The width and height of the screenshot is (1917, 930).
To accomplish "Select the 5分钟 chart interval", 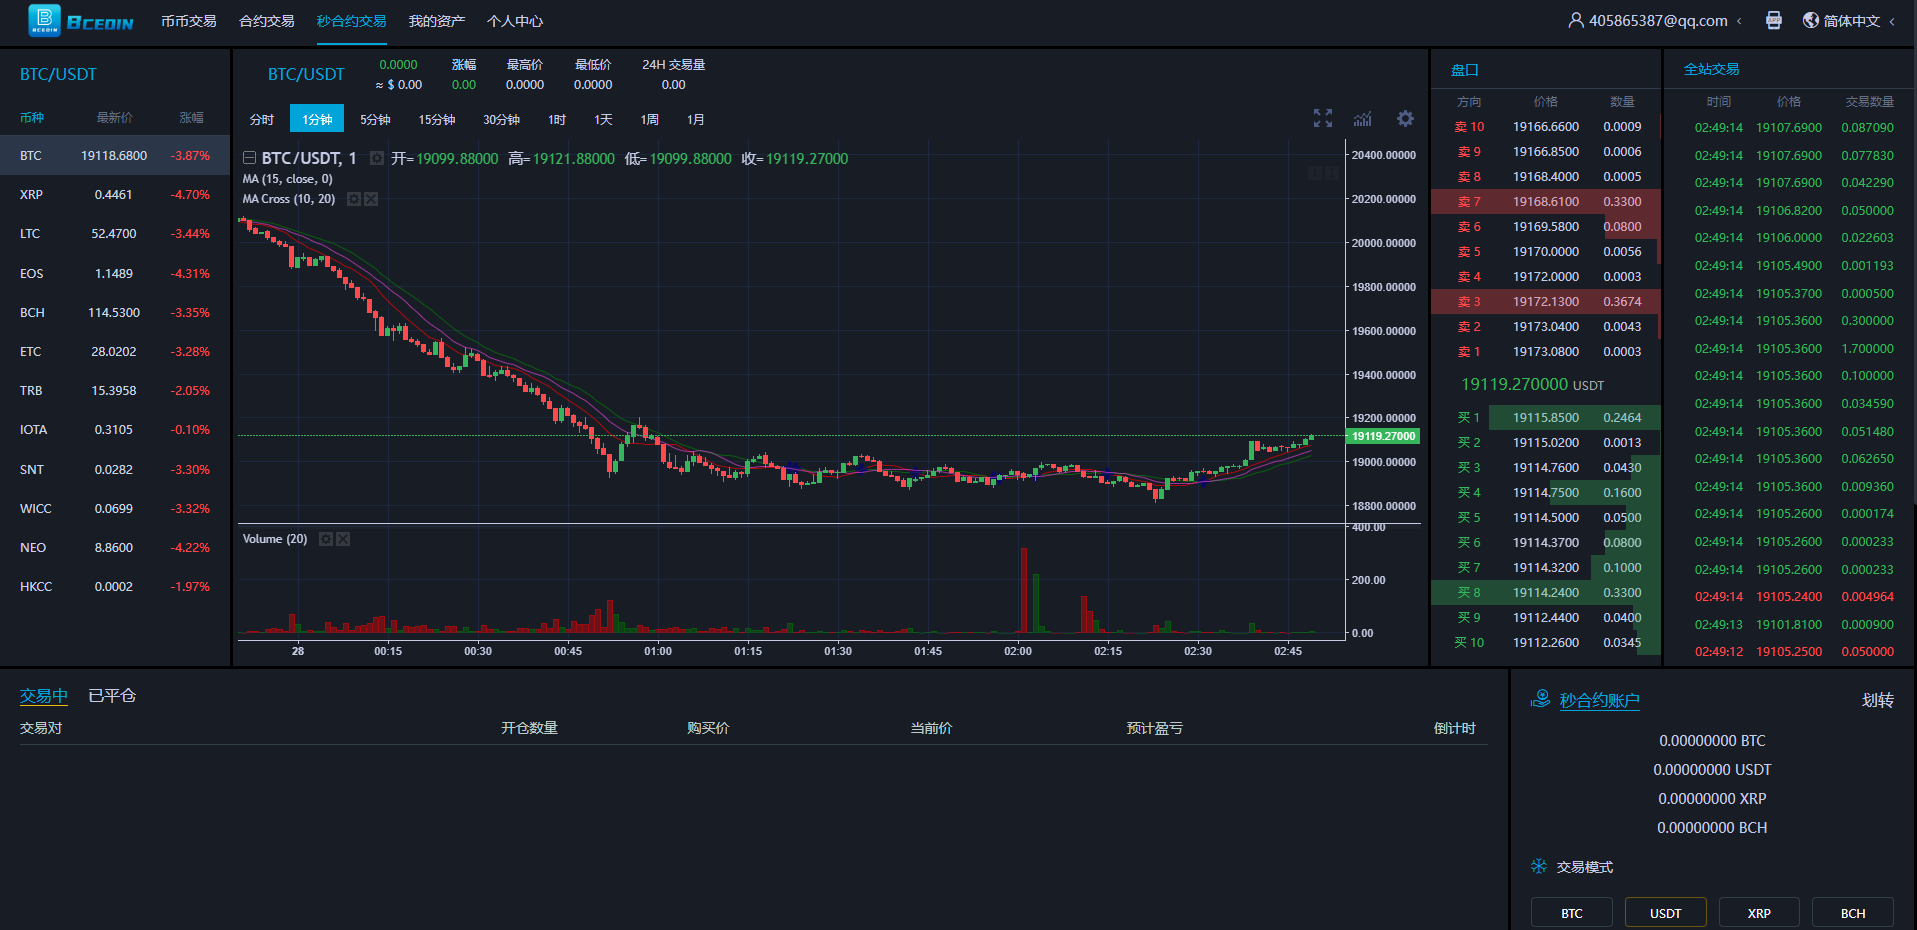I will click(375, 120).
